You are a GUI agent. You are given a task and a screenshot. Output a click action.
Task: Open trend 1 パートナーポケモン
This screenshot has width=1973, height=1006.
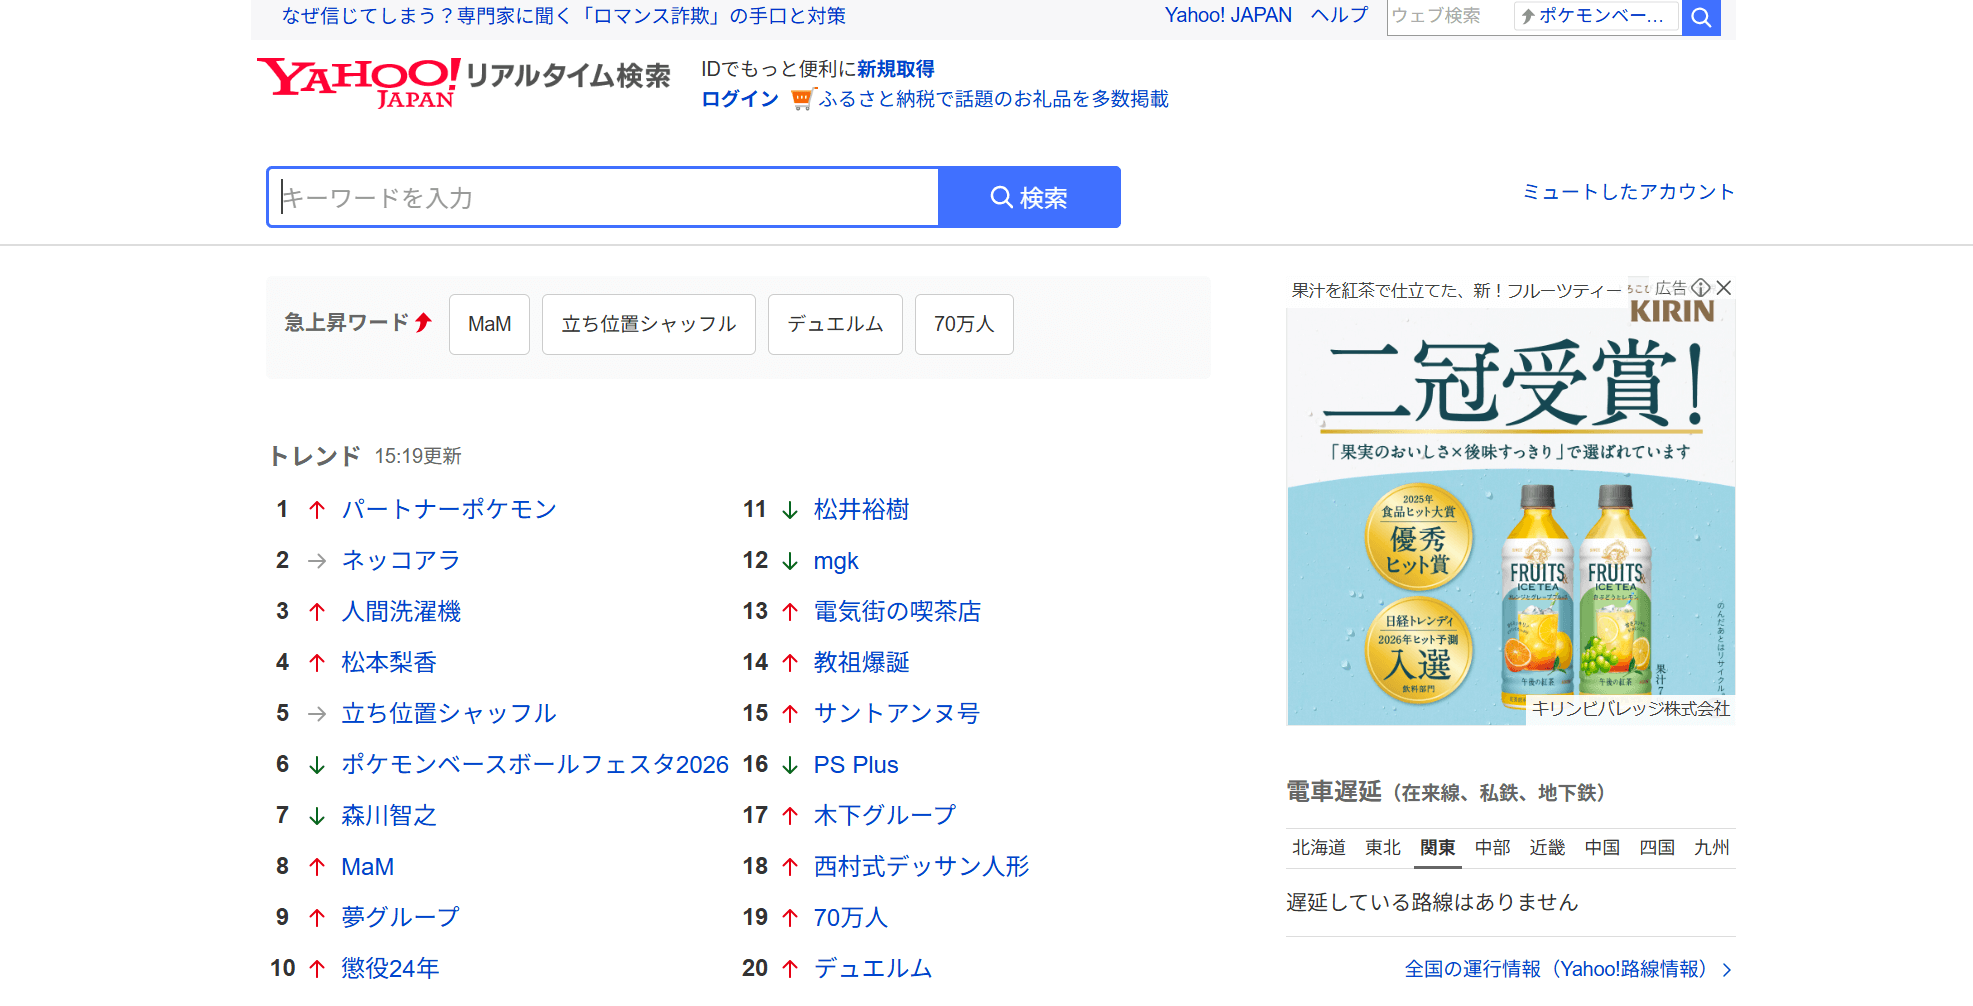pos(449,509)
